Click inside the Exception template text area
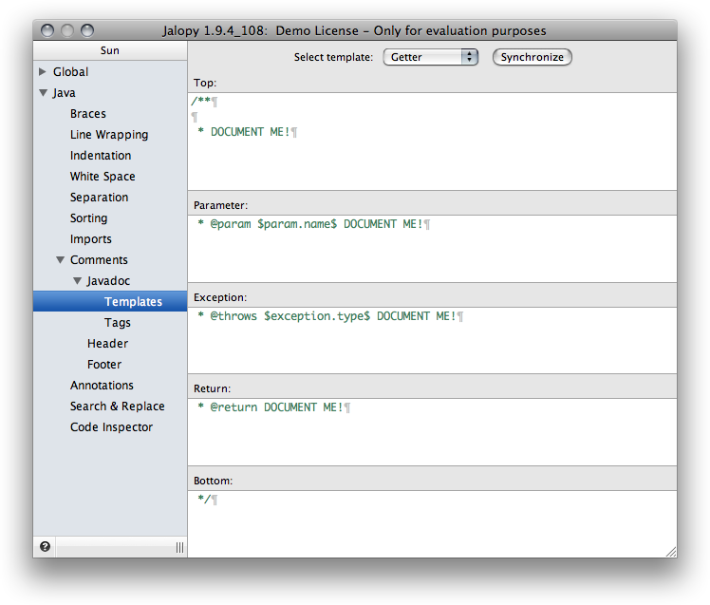Screen dimensions: 710x605 (x=432, y=341)
